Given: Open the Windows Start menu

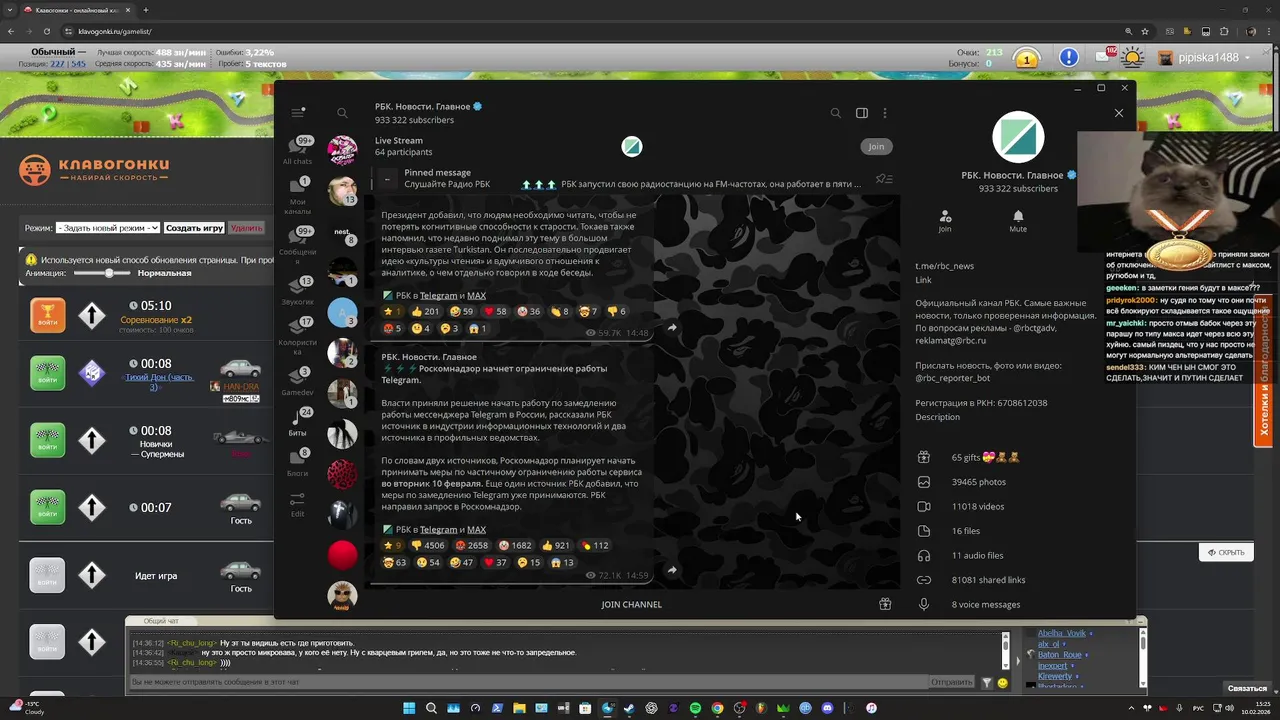Looking at the screenshot, I should [x=409, y=708].
